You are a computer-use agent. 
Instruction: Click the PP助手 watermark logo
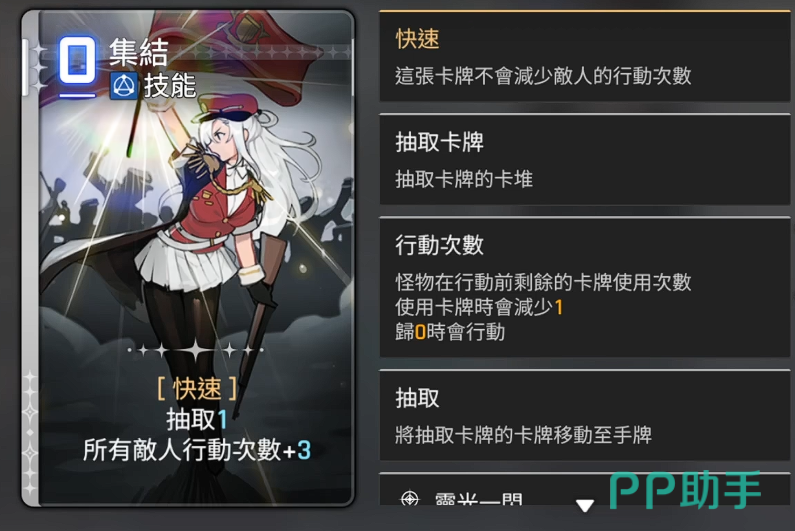[x=685, y=489]
